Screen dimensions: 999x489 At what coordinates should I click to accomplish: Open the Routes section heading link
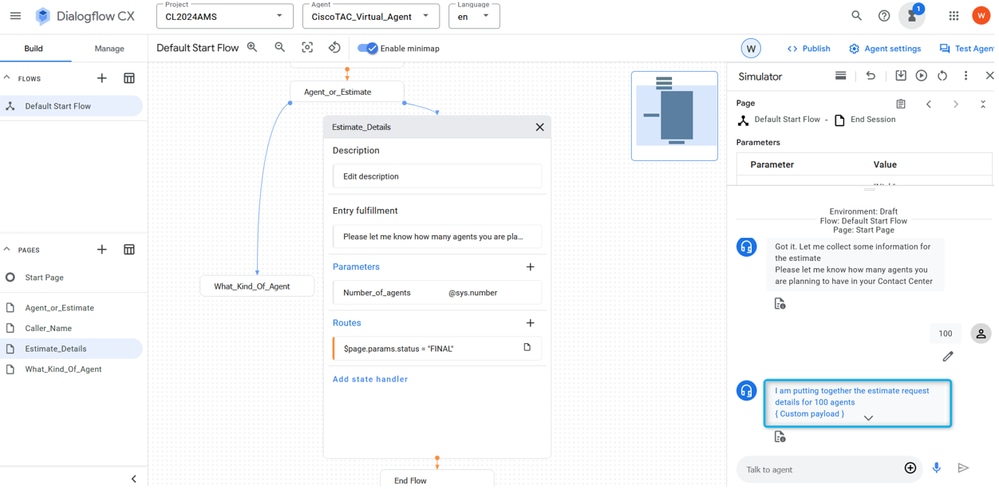[347, 323]
